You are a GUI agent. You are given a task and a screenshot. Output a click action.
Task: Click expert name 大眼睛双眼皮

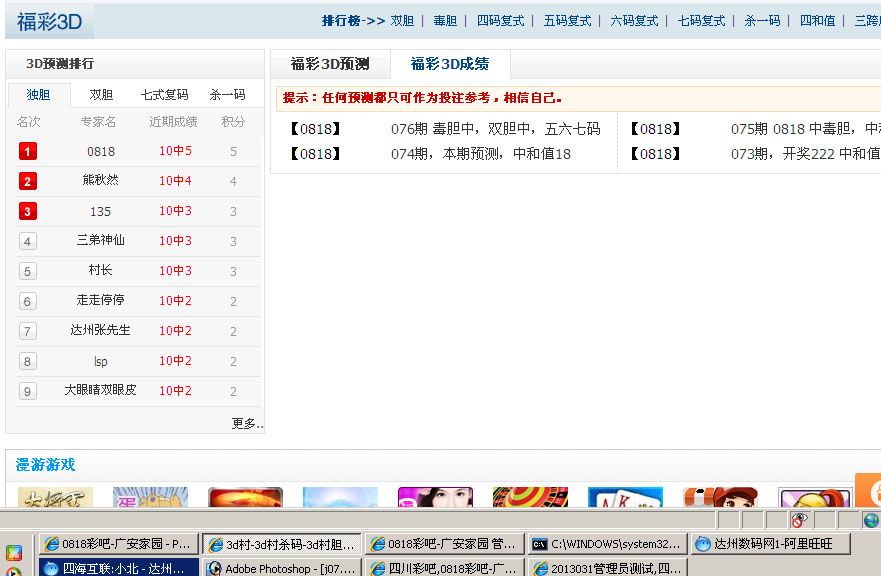(x=101, y=390)
